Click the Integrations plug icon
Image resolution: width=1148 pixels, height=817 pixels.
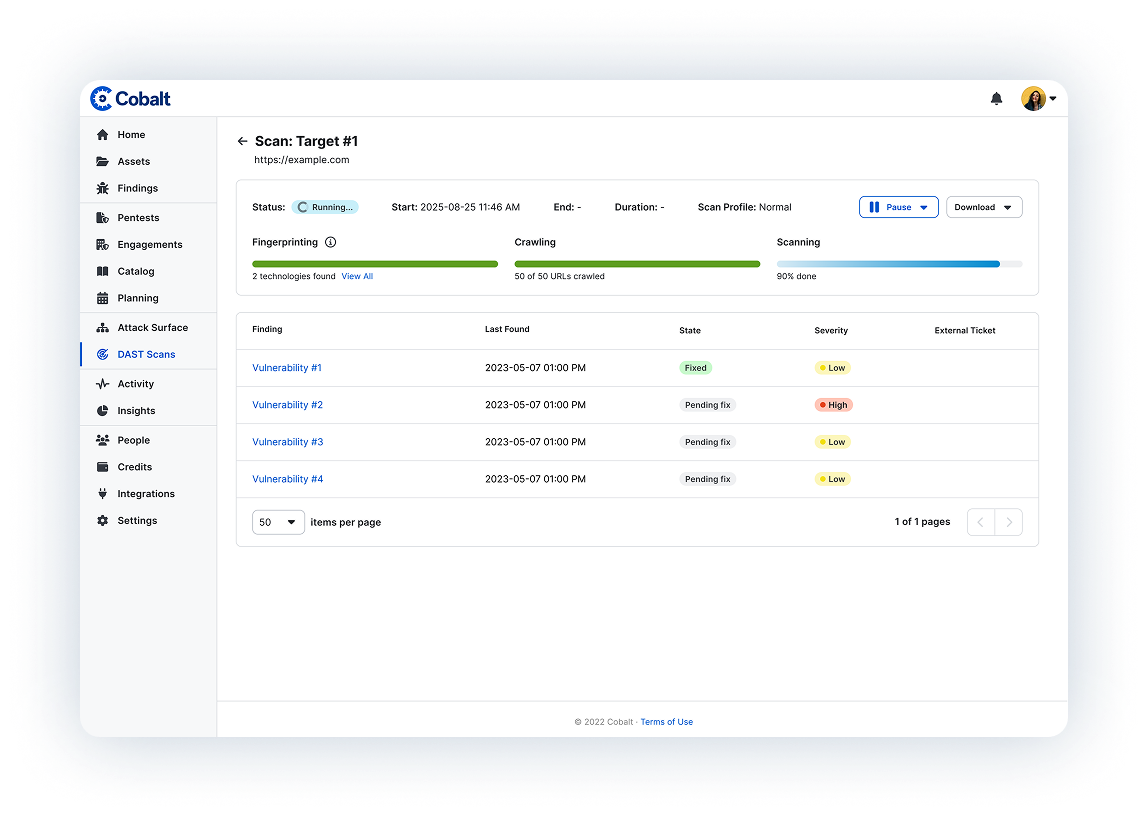pos(102,494)
